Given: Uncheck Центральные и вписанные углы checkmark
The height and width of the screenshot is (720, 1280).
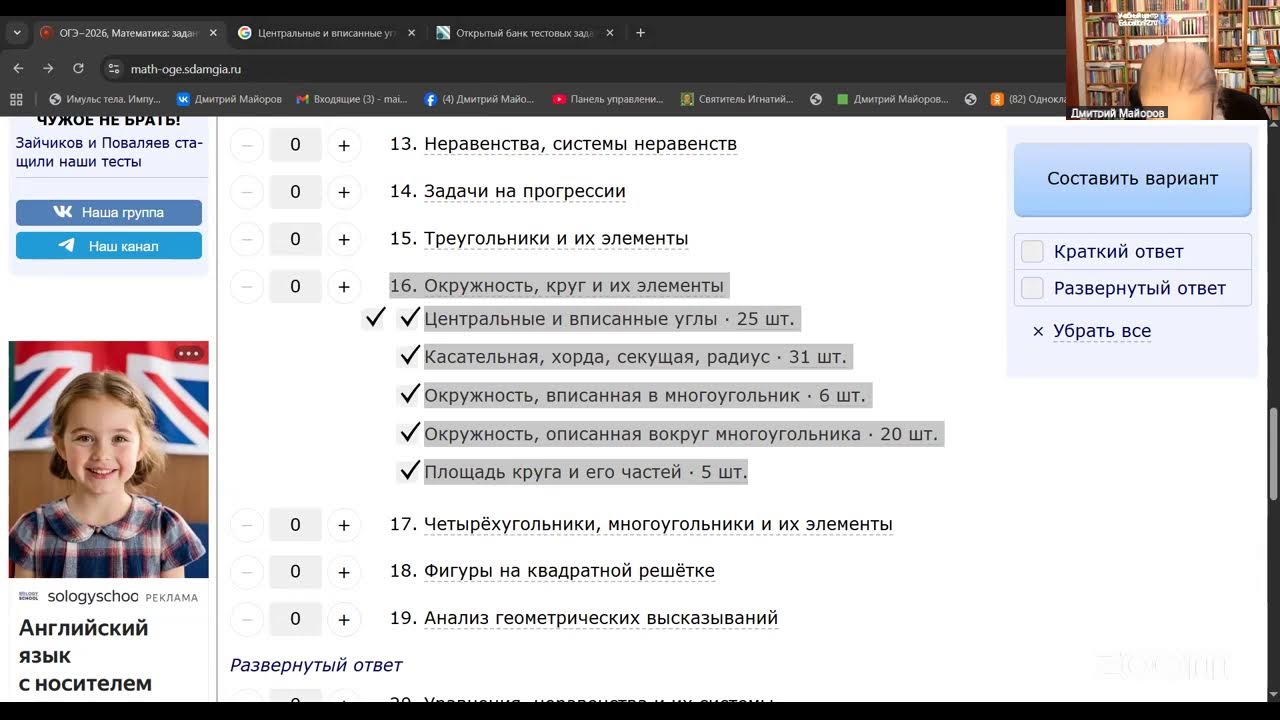Looking at the screenshot, I should [x=409, y=318].
